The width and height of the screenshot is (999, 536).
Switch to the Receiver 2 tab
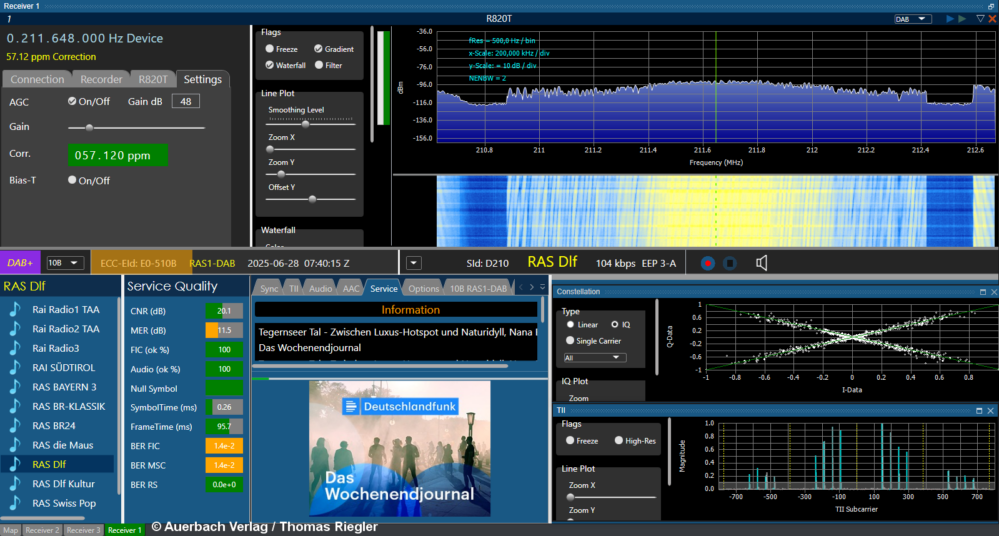tap(42, 530)
